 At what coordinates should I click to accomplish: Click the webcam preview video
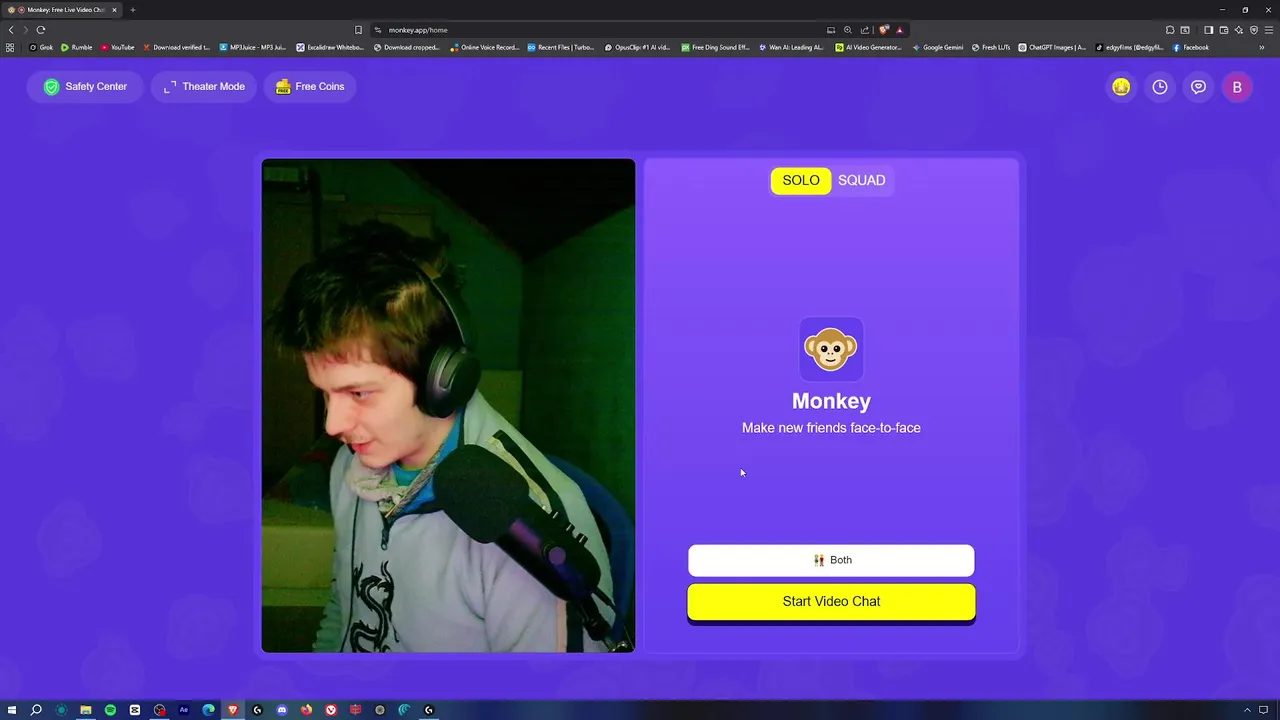[448, 406]
